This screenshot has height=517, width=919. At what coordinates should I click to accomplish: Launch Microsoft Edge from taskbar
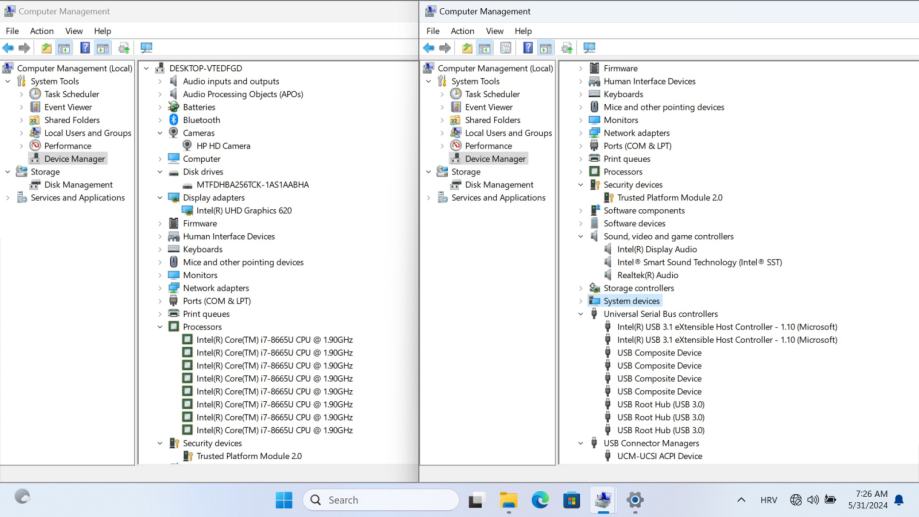(x=540, y=500)
